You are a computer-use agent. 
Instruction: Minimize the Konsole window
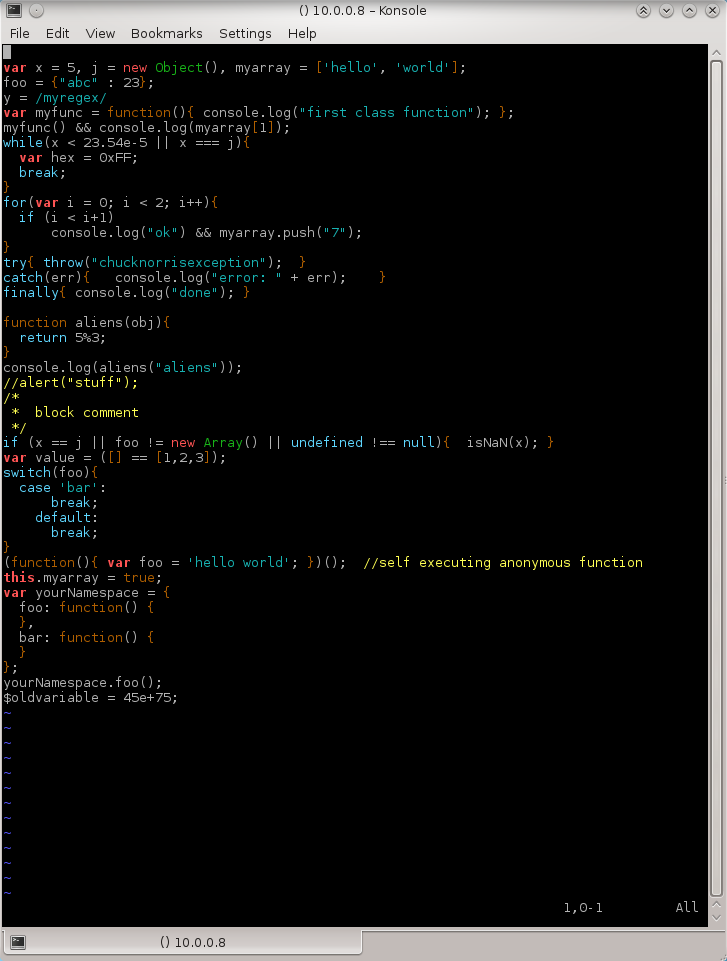[x=666, y=10]
